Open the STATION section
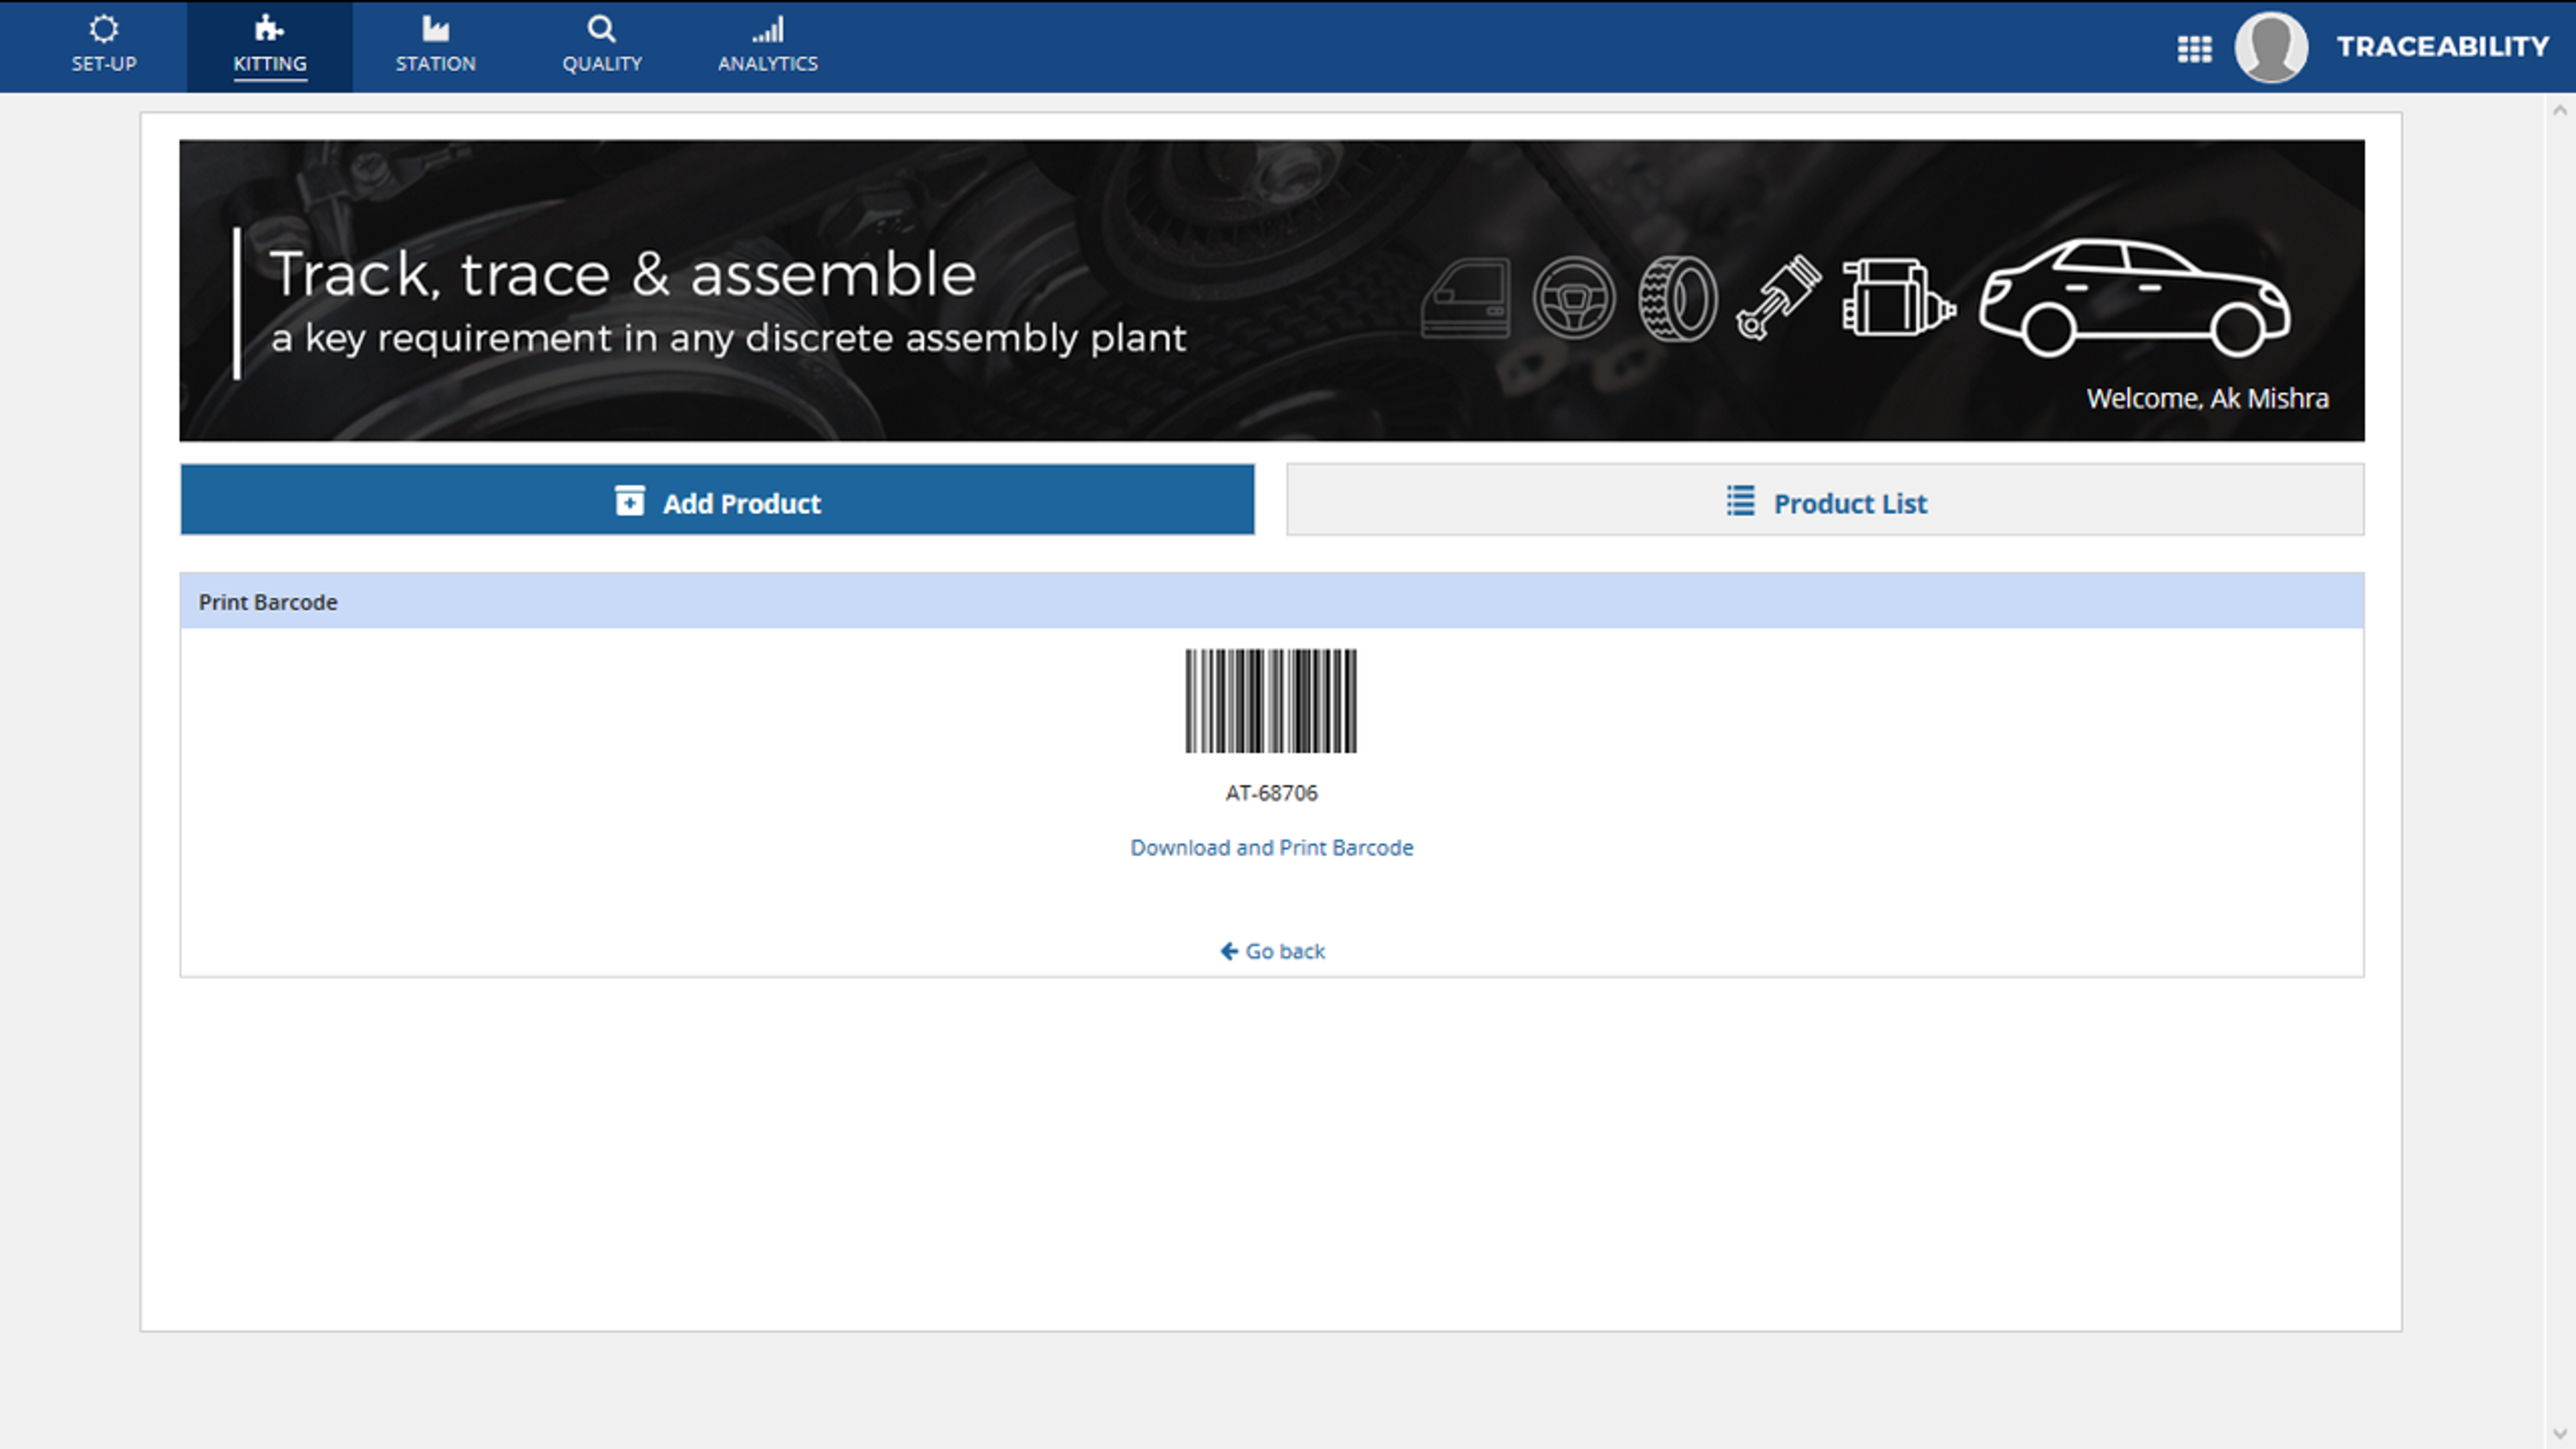 click(x=435, y=46)
